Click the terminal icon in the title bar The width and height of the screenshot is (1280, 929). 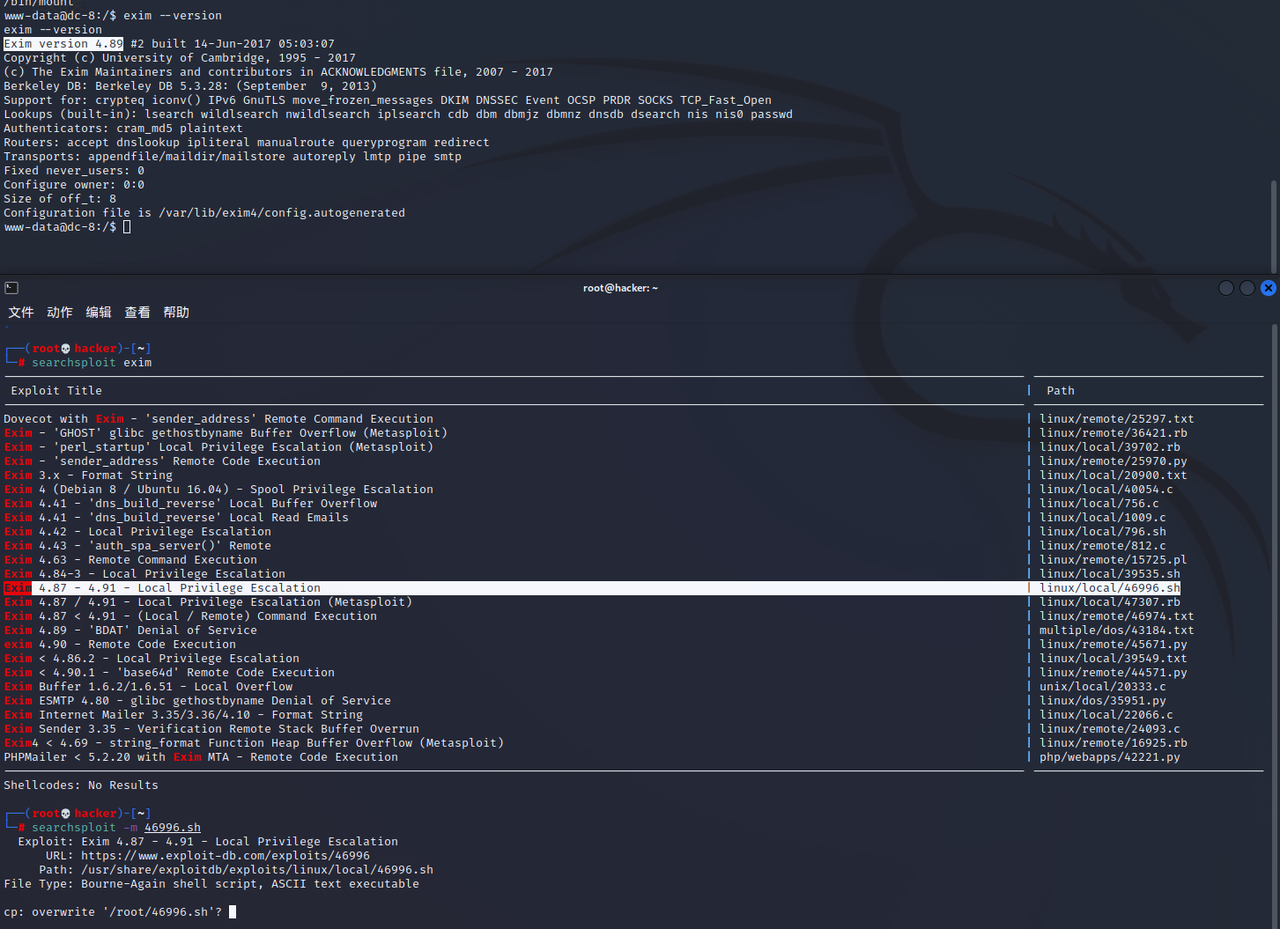tap(10, 288)
